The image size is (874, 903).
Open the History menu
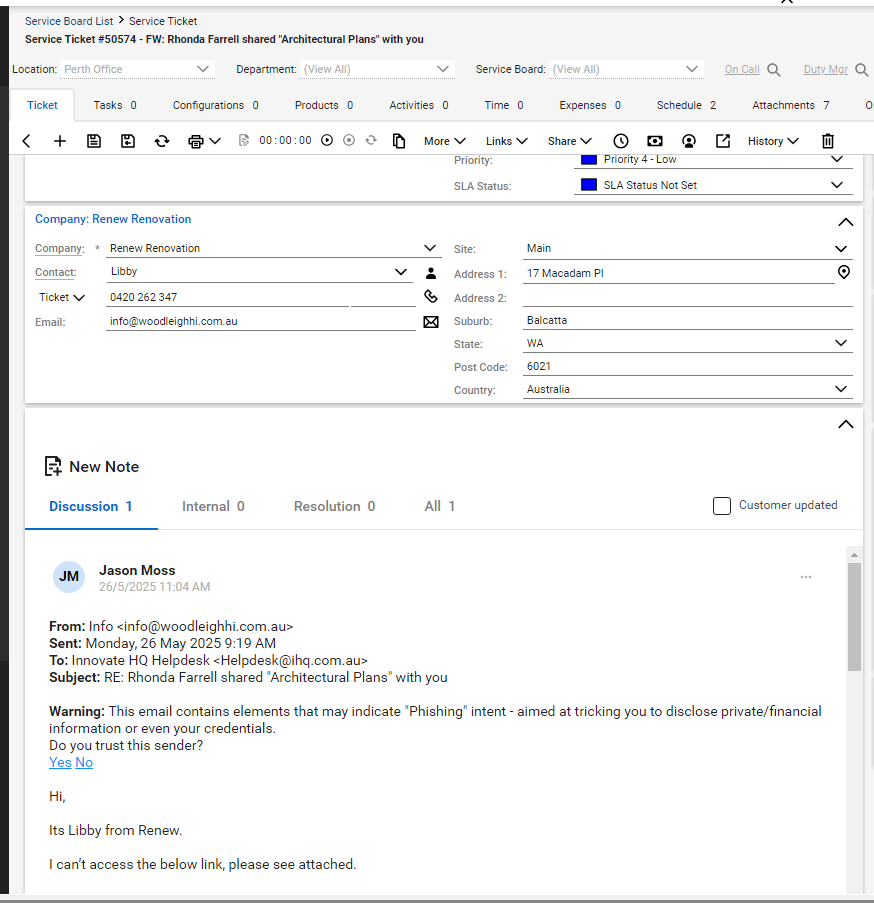[773, 141]
